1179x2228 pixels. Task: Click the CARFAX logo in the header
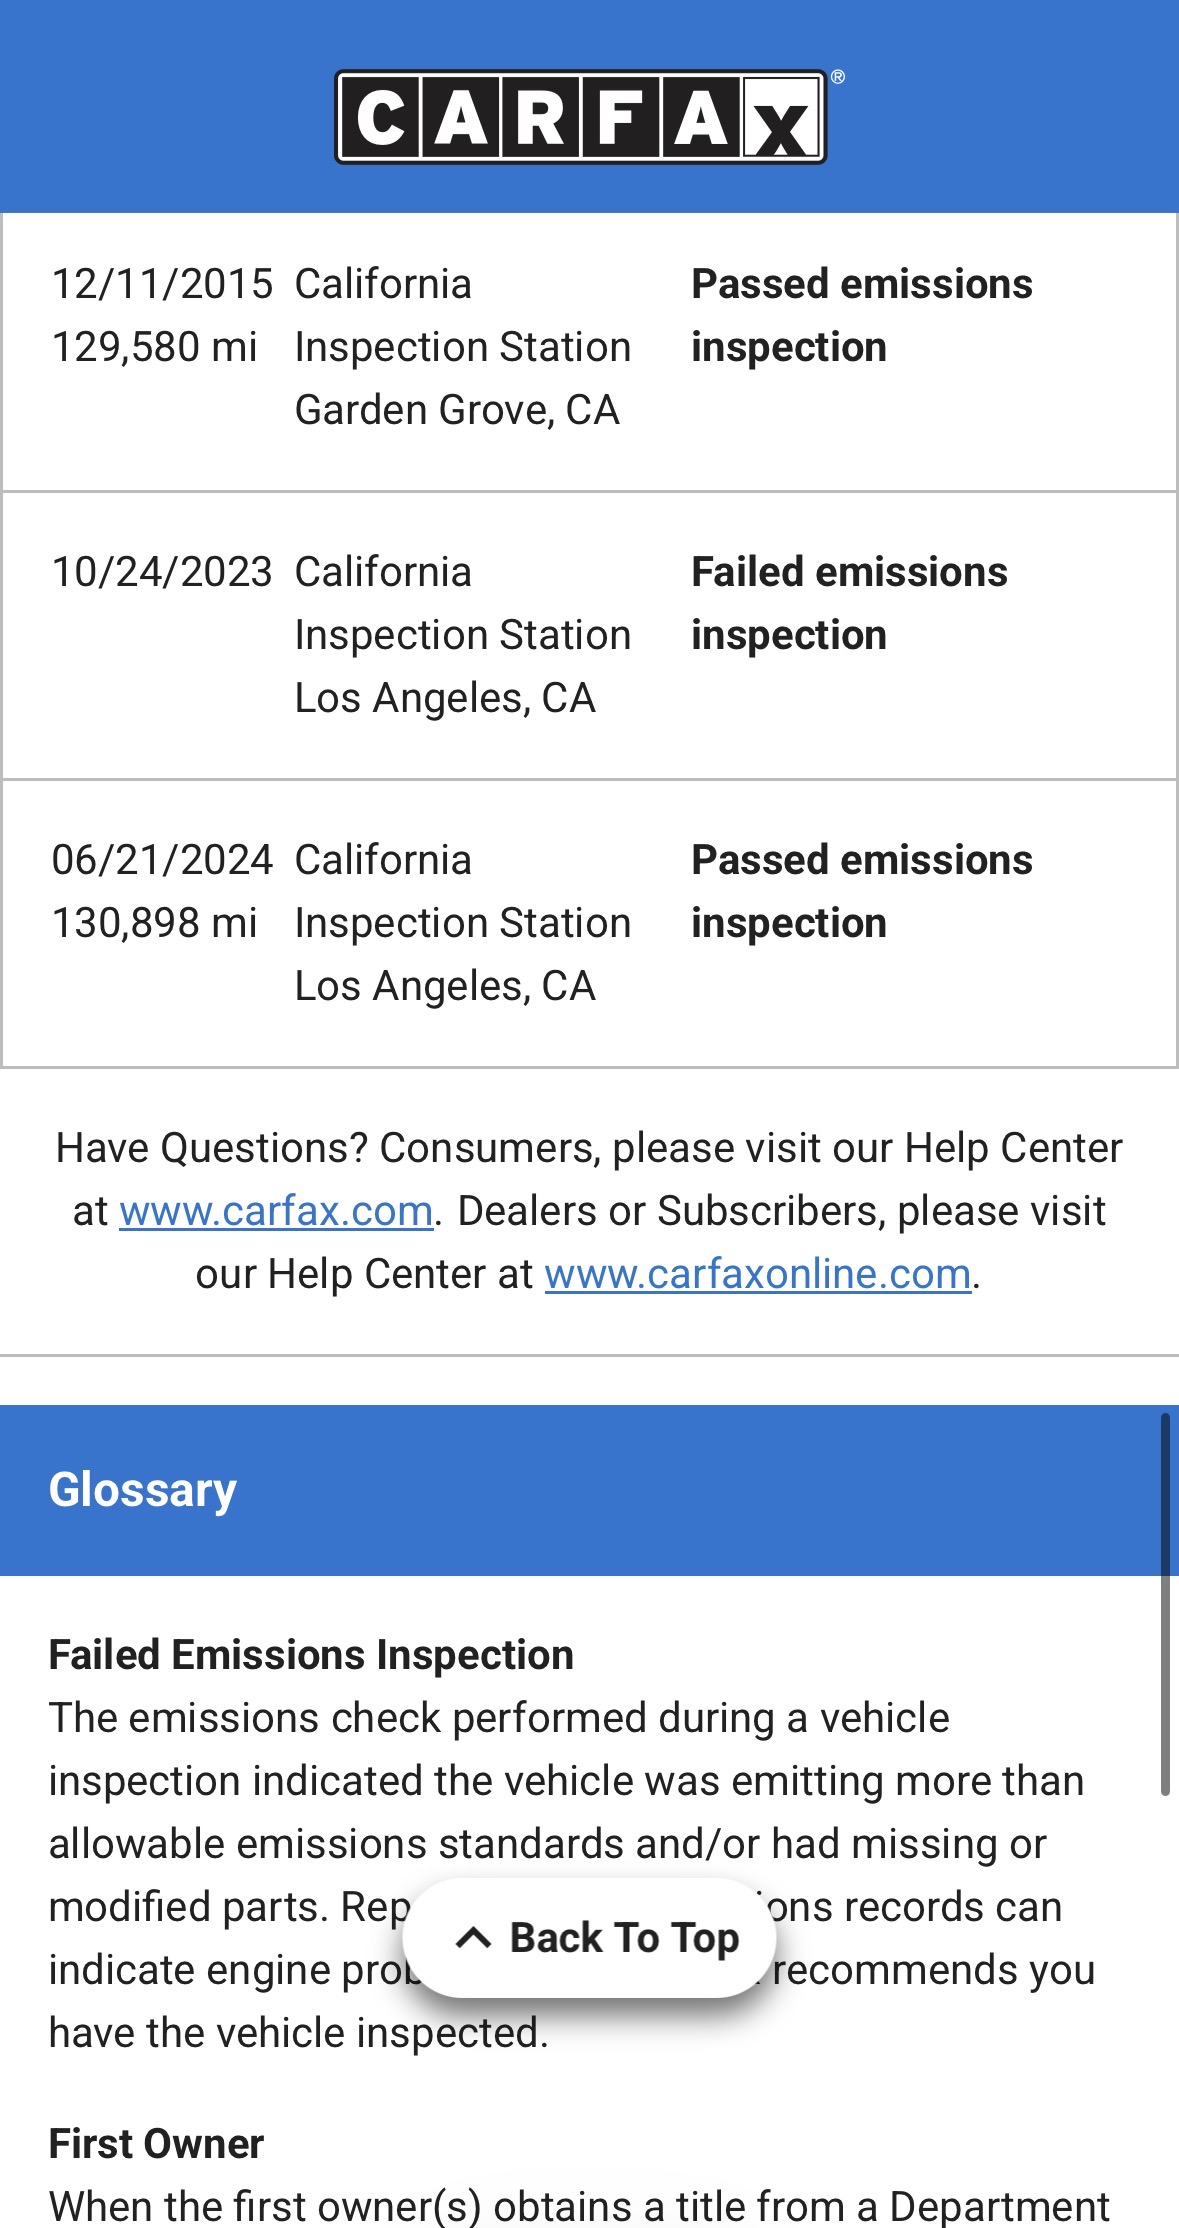[x=581, y=117]
